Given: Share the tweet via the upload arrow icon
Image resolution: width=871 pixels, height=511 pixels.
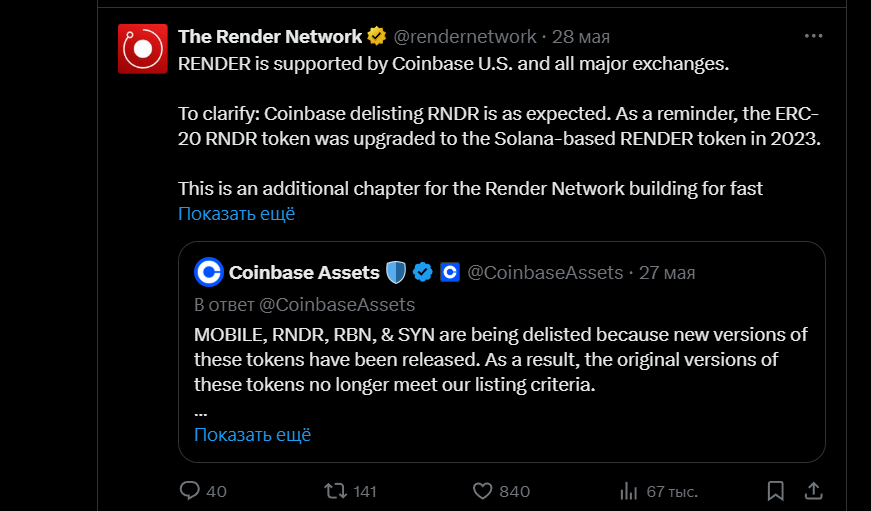Looking at the screenshot, I should point(814,491).
